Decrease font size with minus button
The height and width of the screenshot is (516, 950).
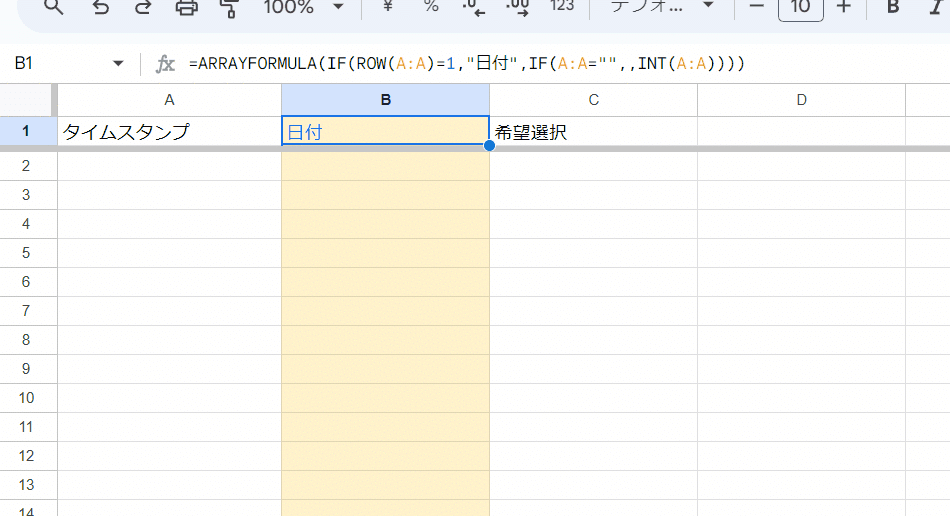(756, 7)
